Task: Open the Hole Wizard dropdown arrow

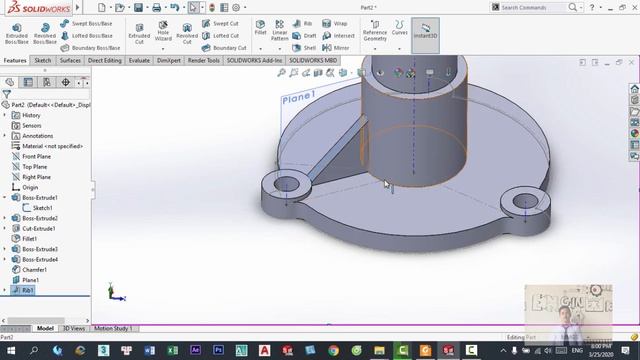Action: click(x=163, y=49)
